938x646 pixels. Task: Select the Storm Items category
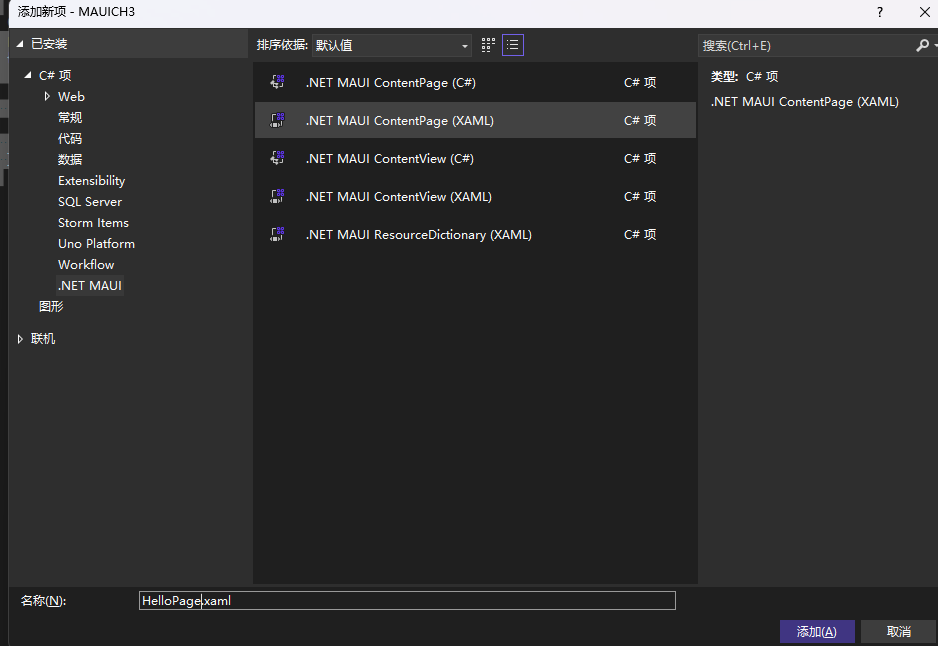tap(93, 222)
